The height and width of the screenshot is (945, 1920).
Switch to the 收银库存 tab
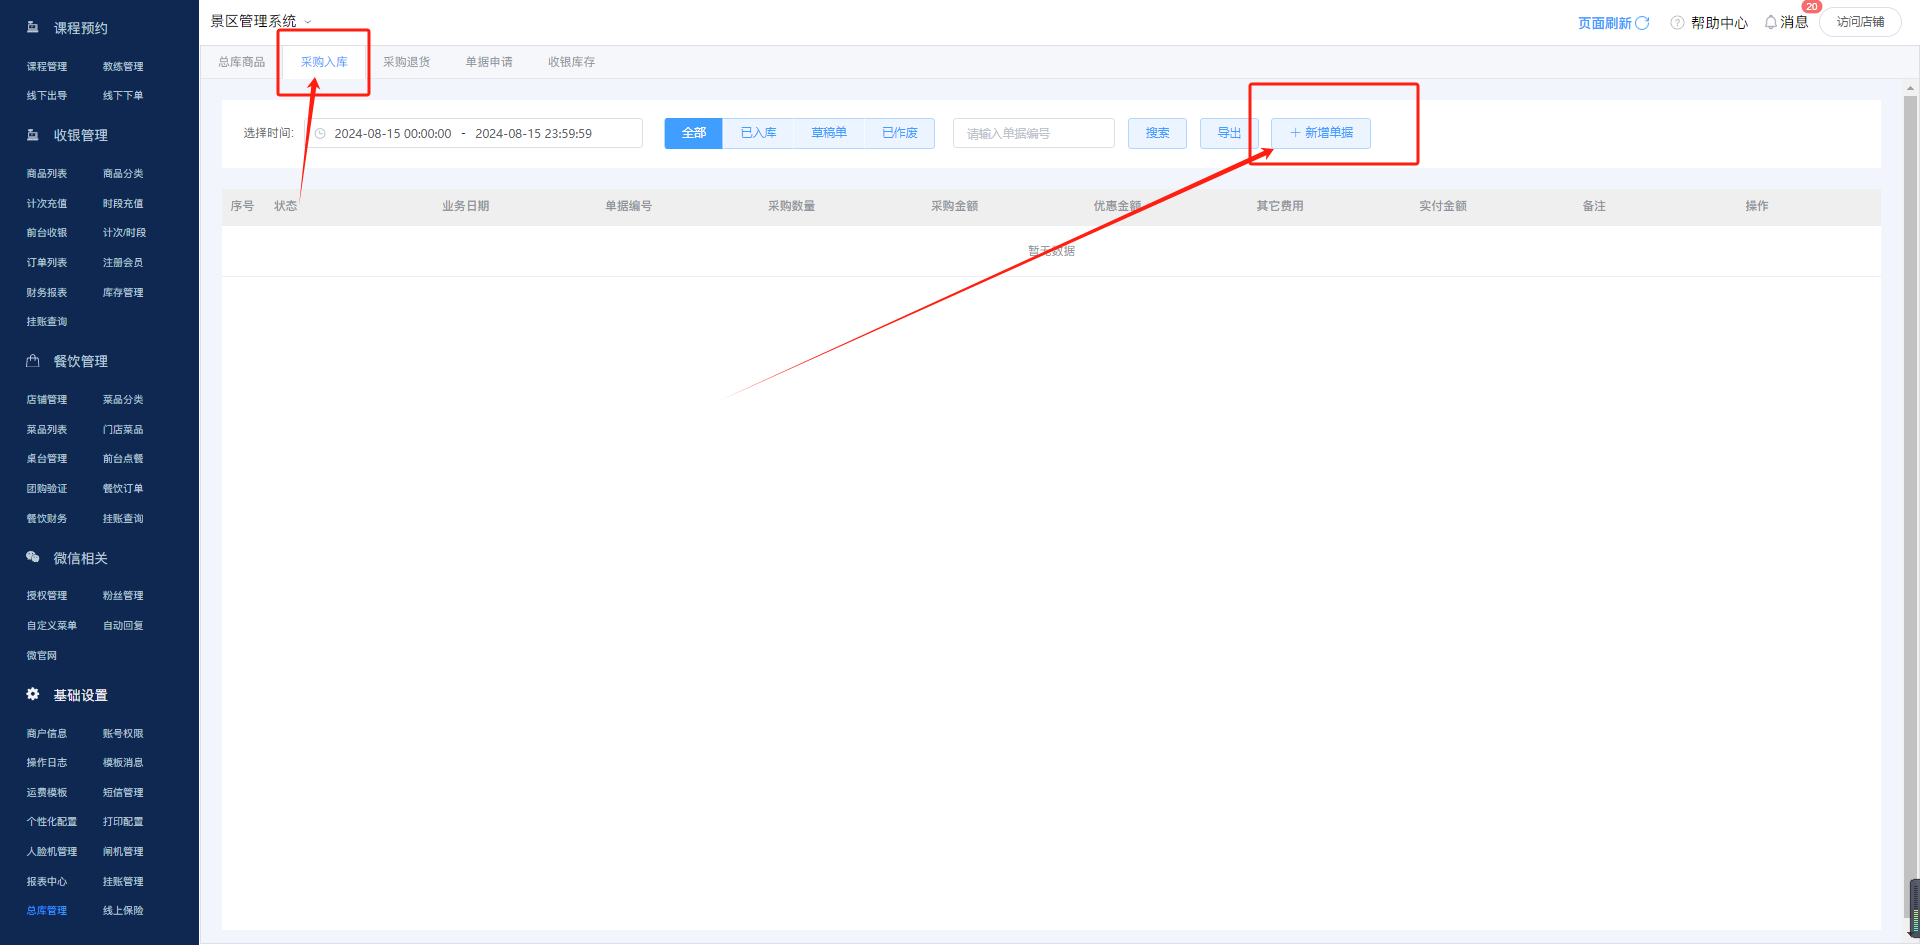click(x=571, y=62)
